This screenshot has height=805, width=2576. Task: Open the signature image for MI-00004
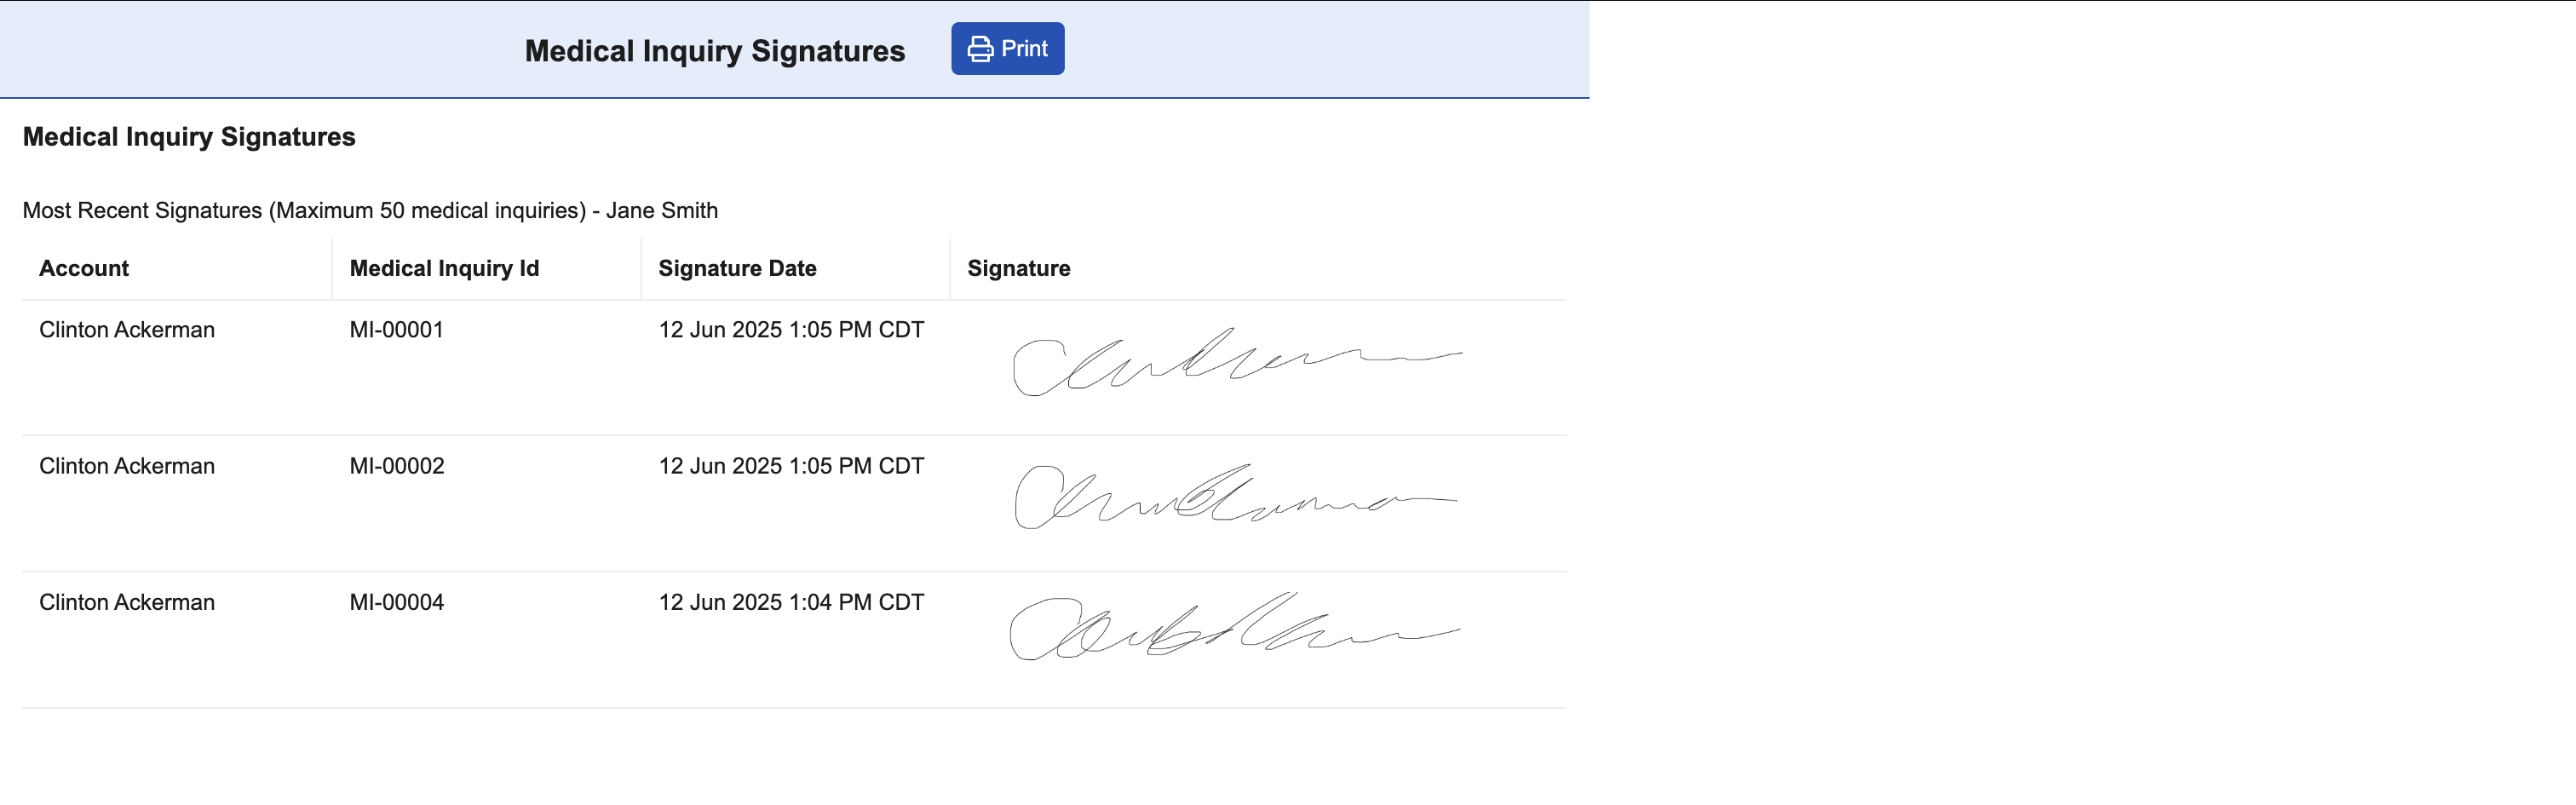pyautogui.click(x=1236, y=628)
